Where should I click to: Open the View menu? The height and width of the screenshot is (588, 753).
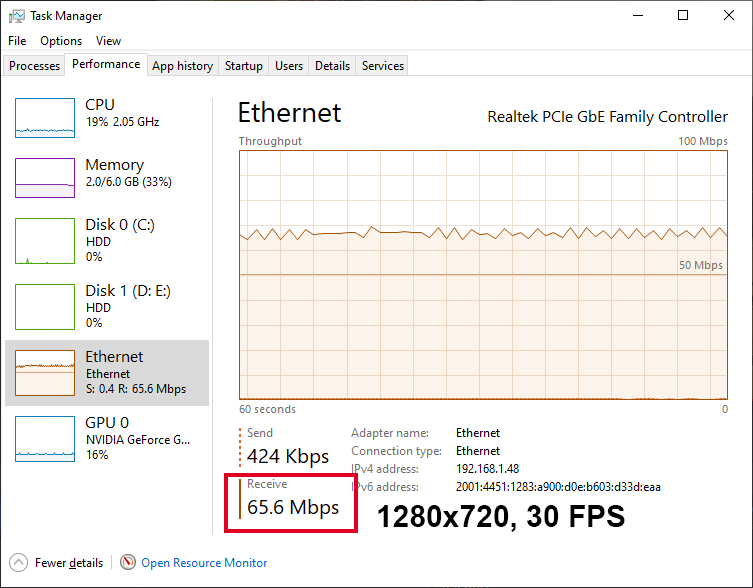(108, 41)
